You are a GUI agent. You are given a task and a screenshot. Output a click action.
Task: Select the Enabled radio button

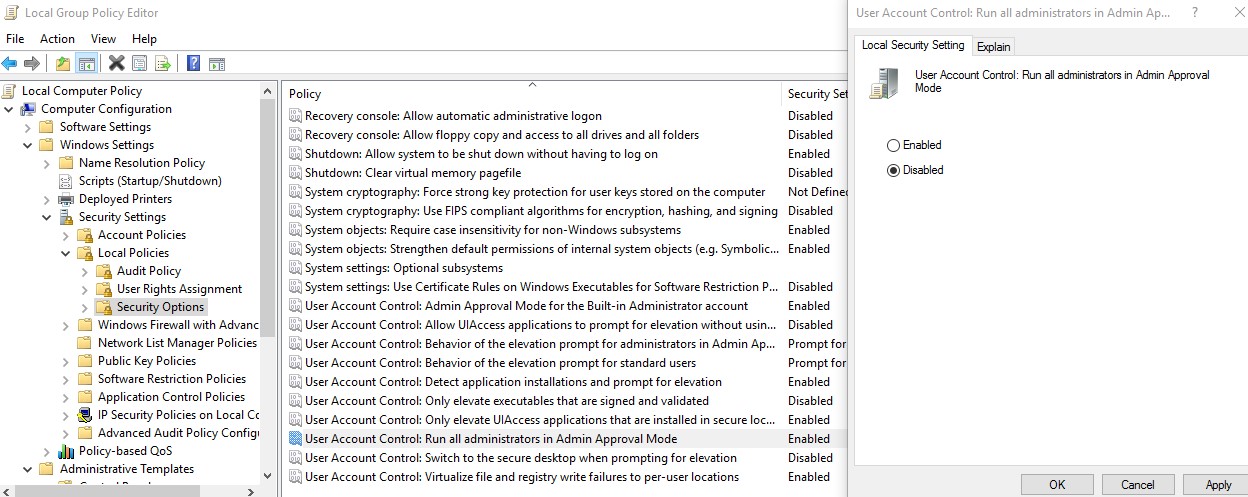(x=894, y=145)
